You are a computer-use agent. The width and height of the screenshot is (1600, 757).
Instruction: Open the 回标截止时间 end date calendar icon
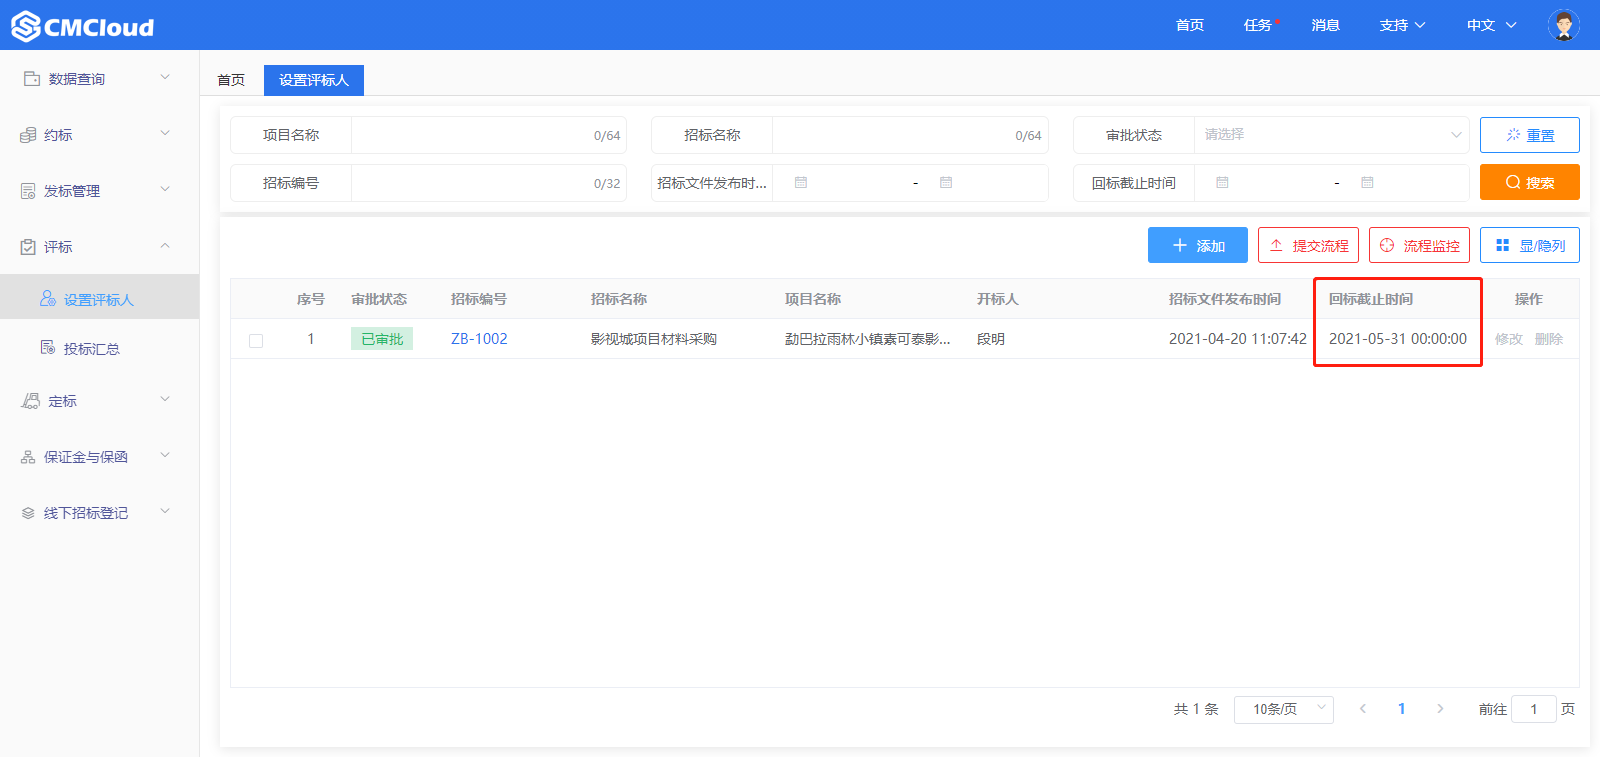point(1367,183)
